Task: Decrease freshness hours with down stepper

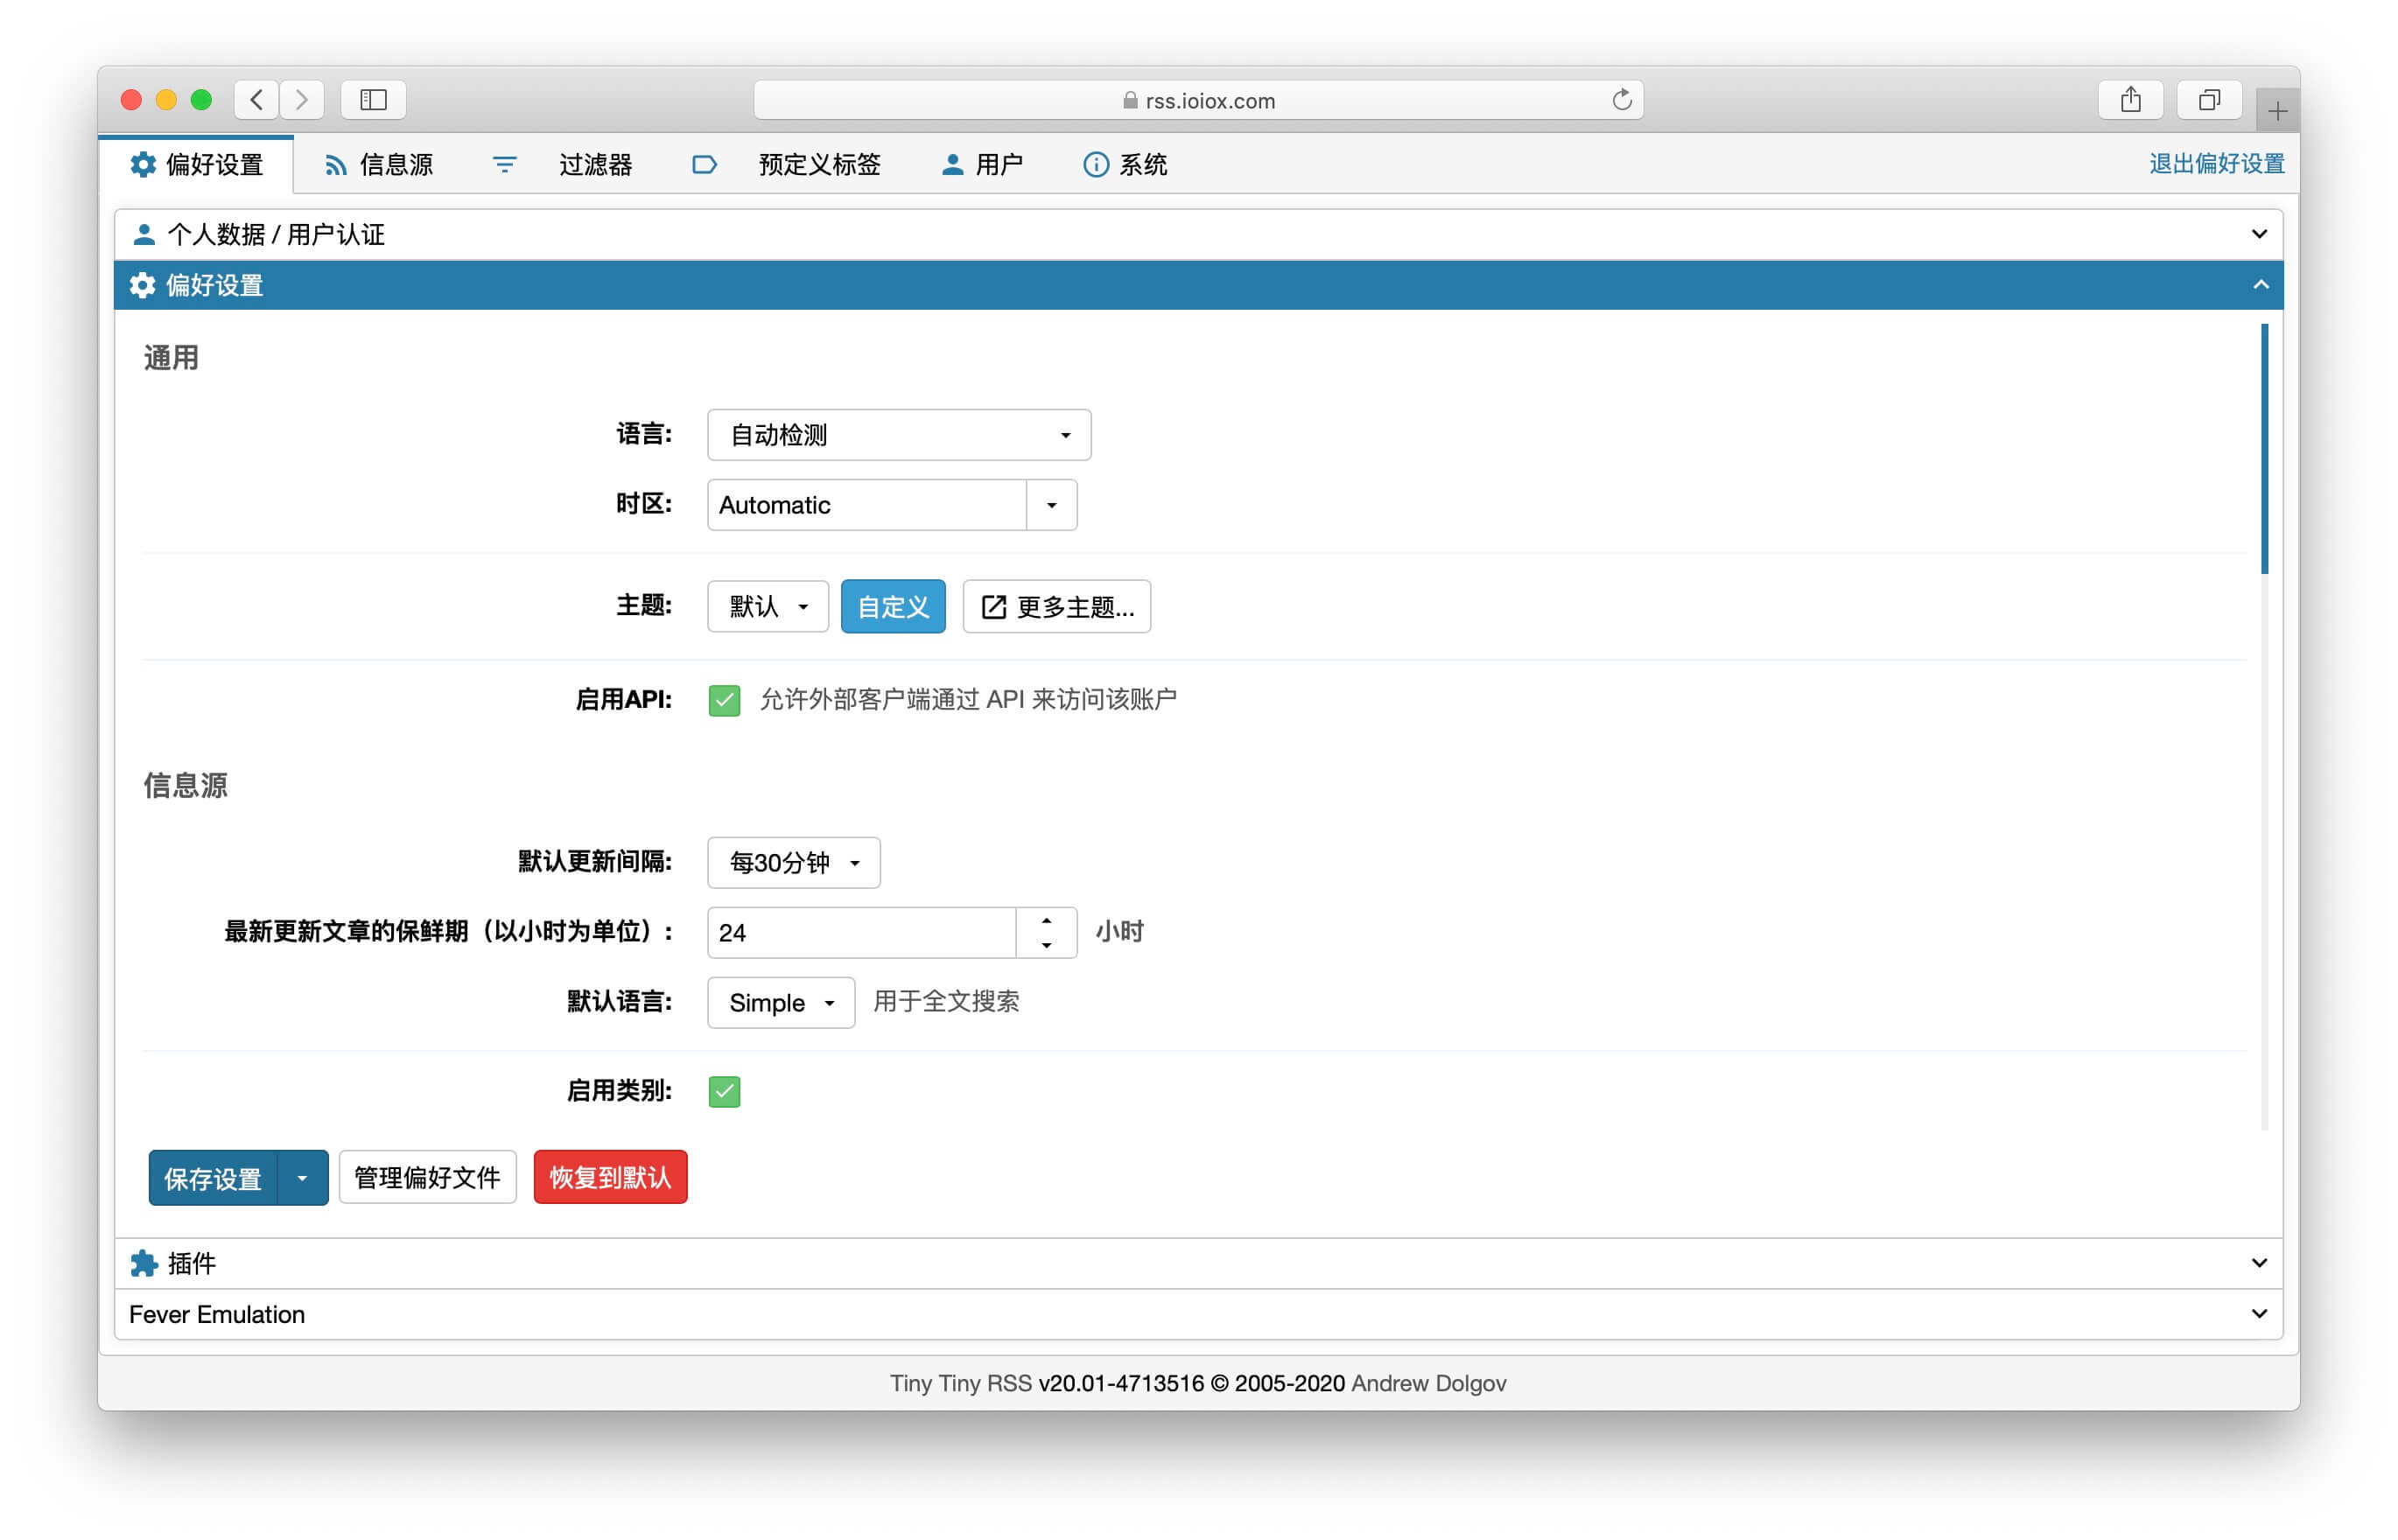Action: click(x=1046, y=945)
